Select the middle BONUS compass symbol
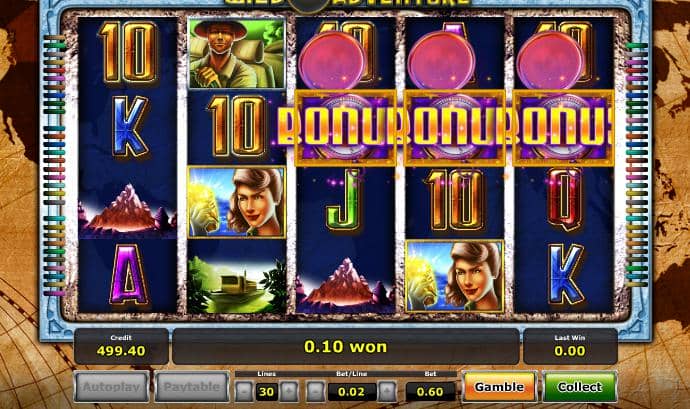 pos(454,128)
